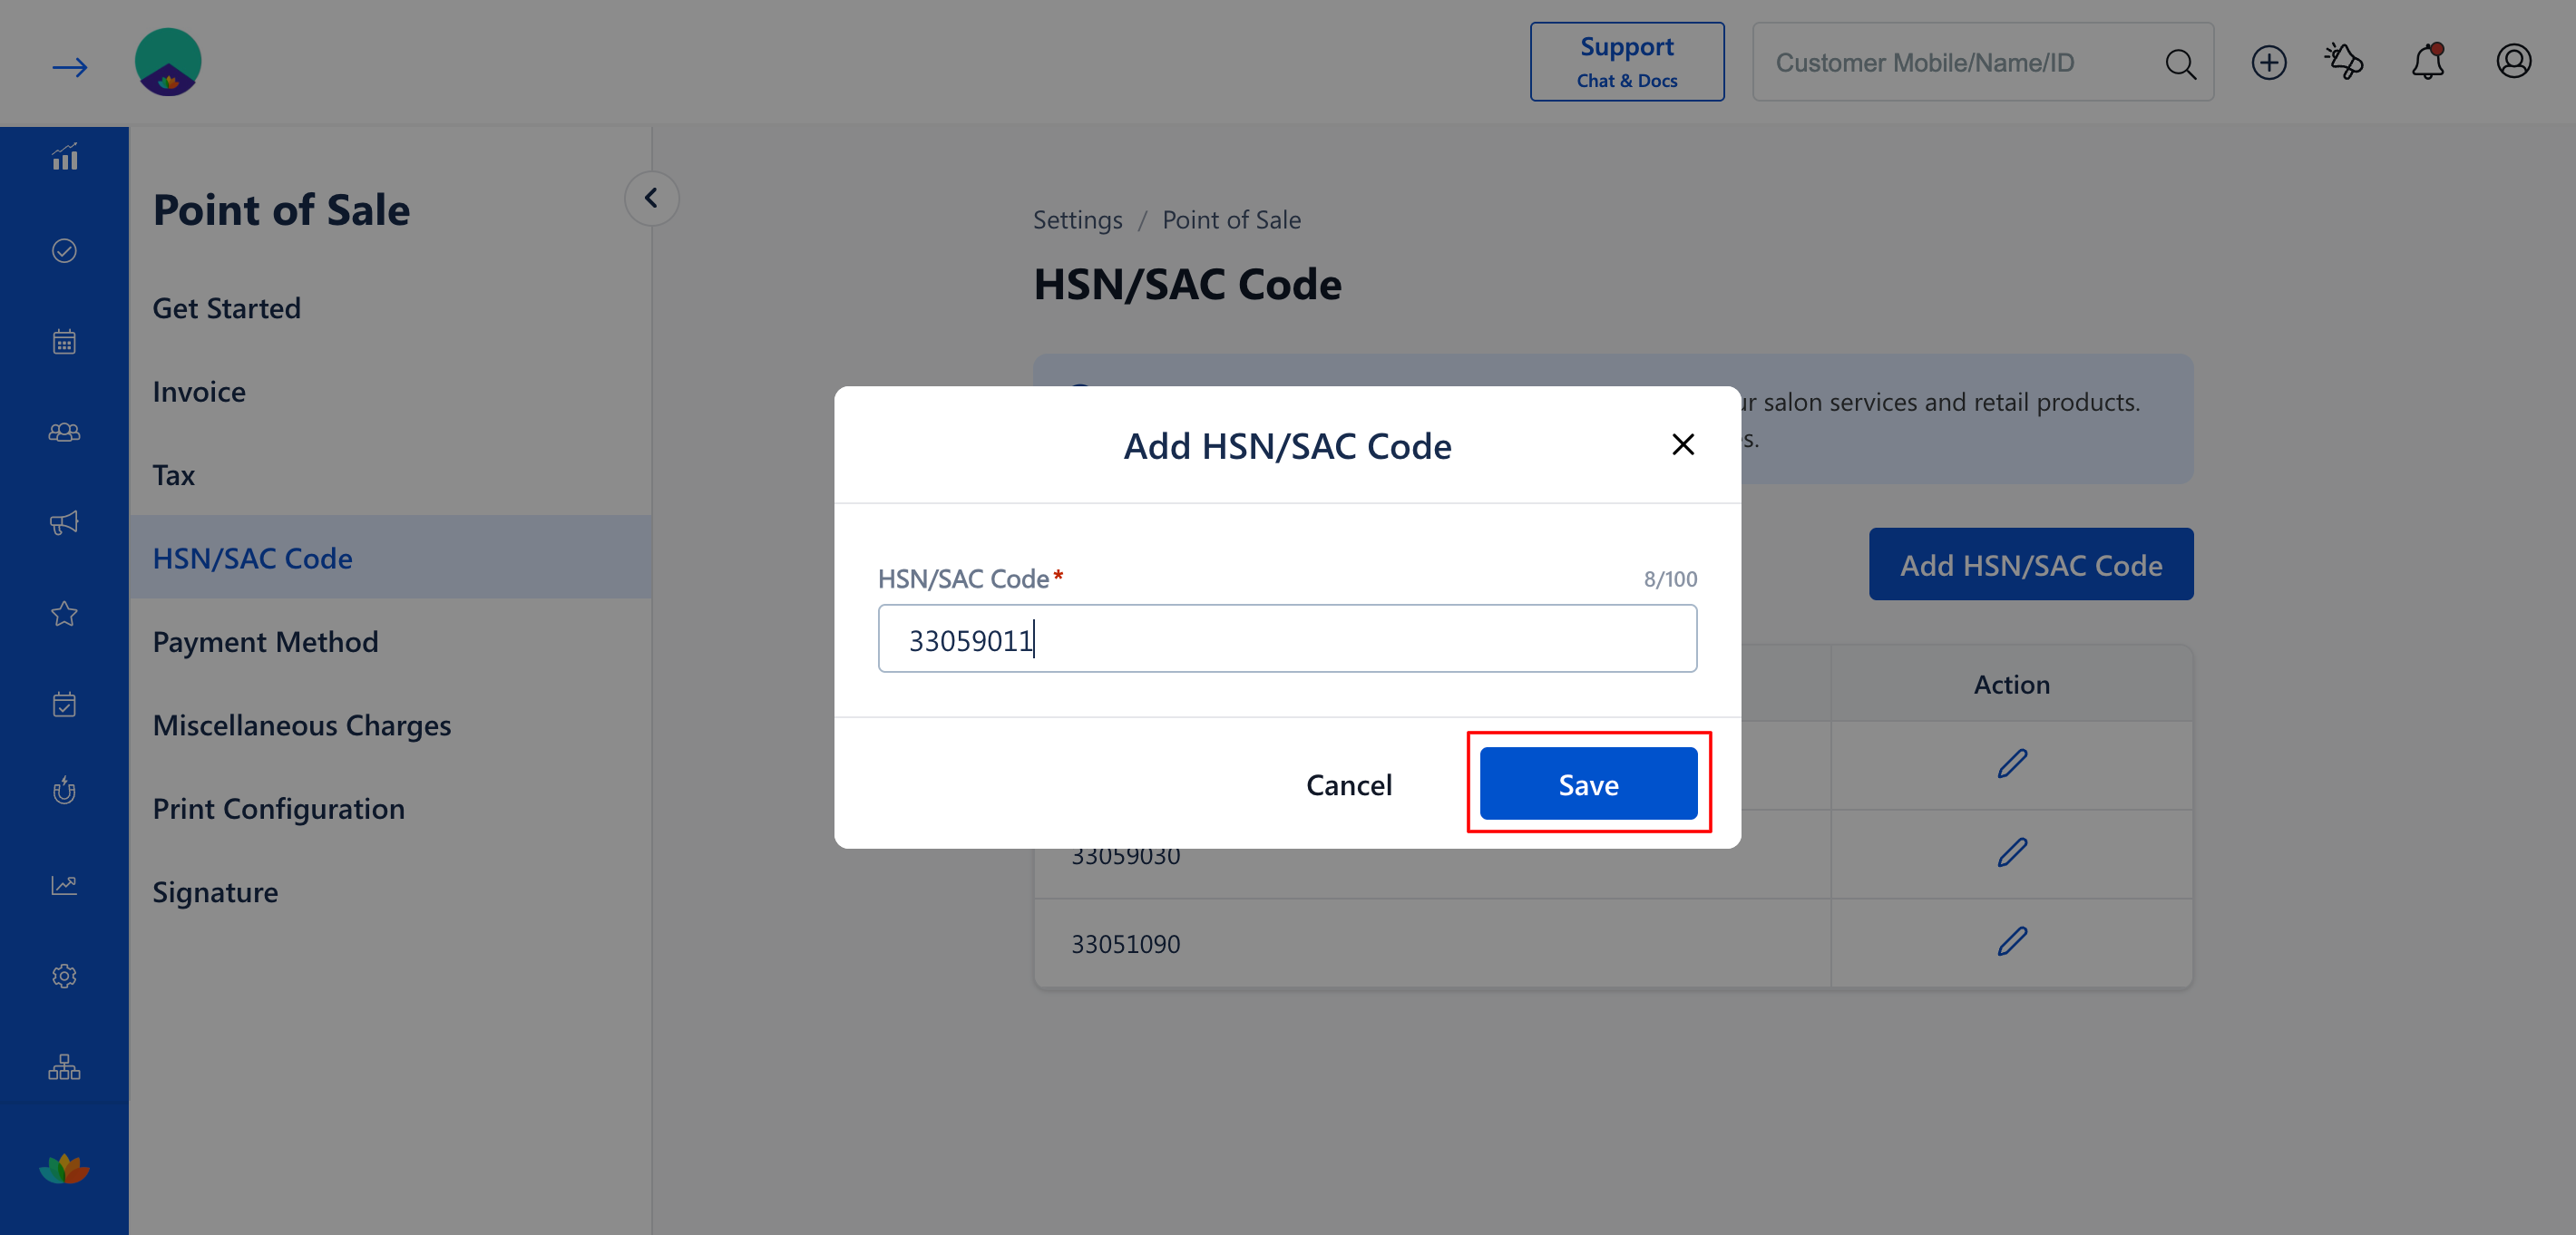2576x1235 pixels.
Task: Collapse the Point of Sale side panel
Action: click(x=651, y=198)
